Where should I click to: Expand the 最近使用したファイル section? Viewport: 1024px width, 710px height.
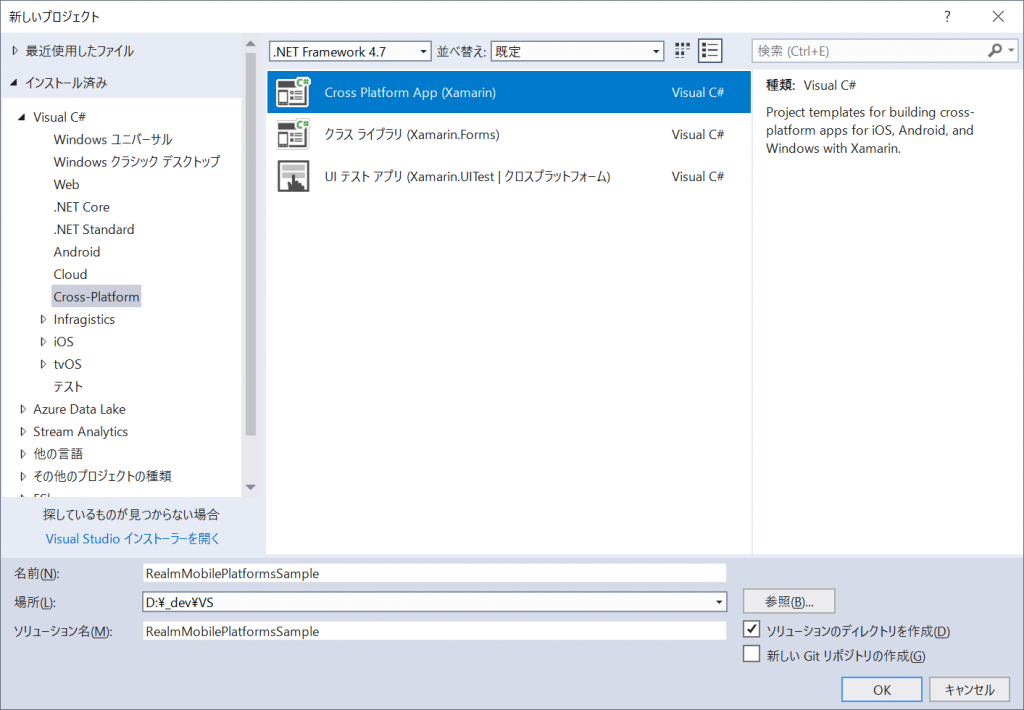[x=15, y=51]
